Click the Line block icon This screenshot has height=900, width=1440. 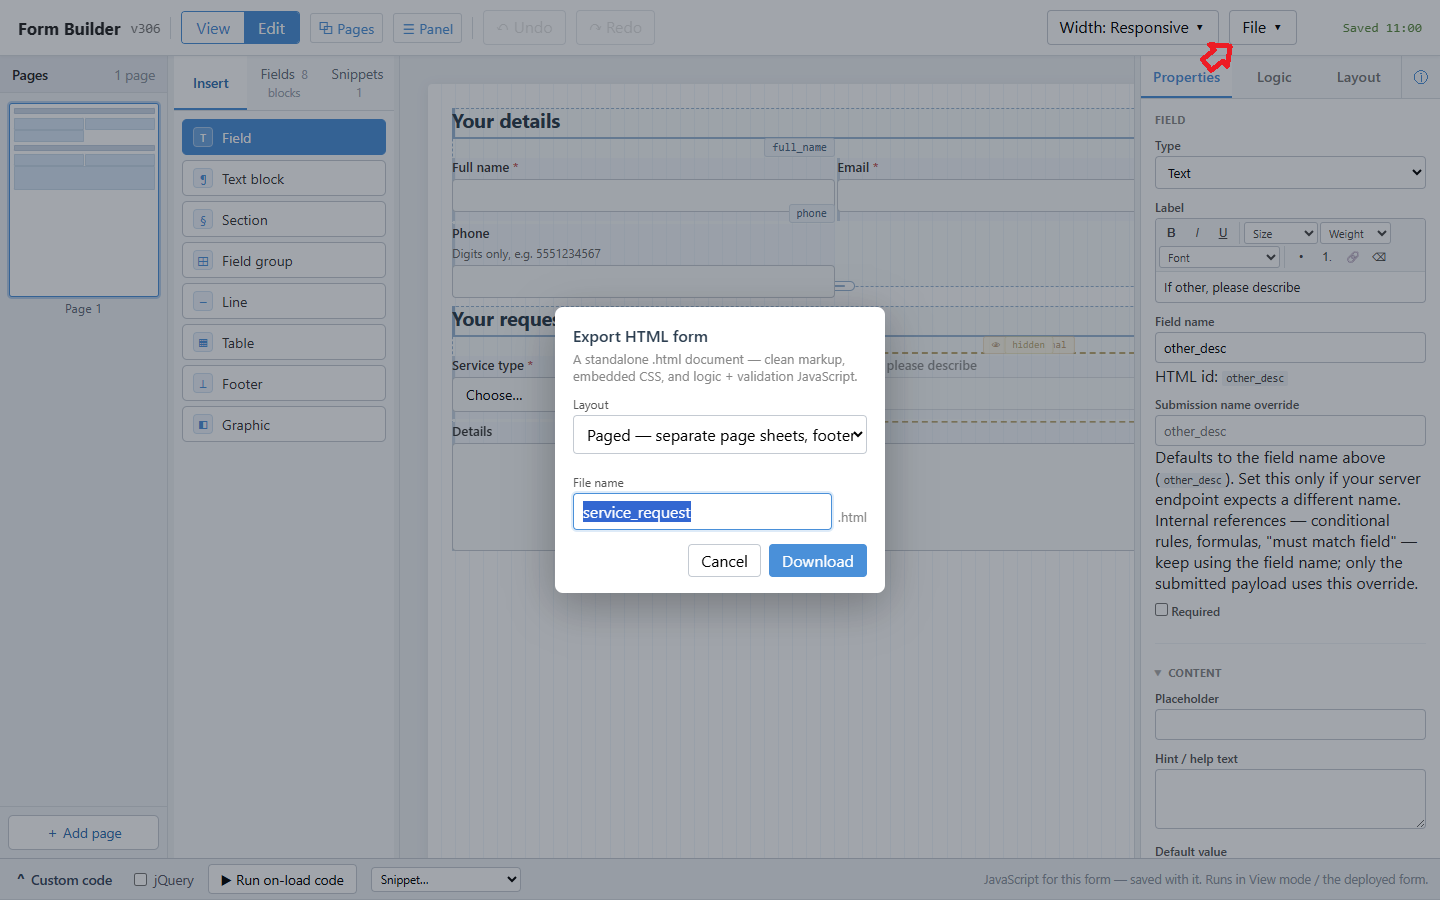click(x=203, y=302)
